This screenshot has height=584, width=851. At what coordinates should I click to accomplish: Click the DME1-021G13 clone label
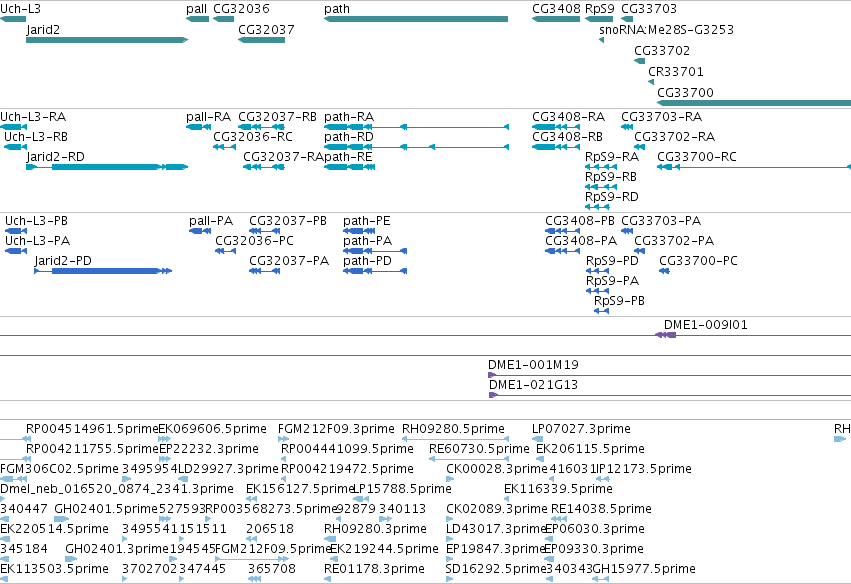tap(534, 385)
